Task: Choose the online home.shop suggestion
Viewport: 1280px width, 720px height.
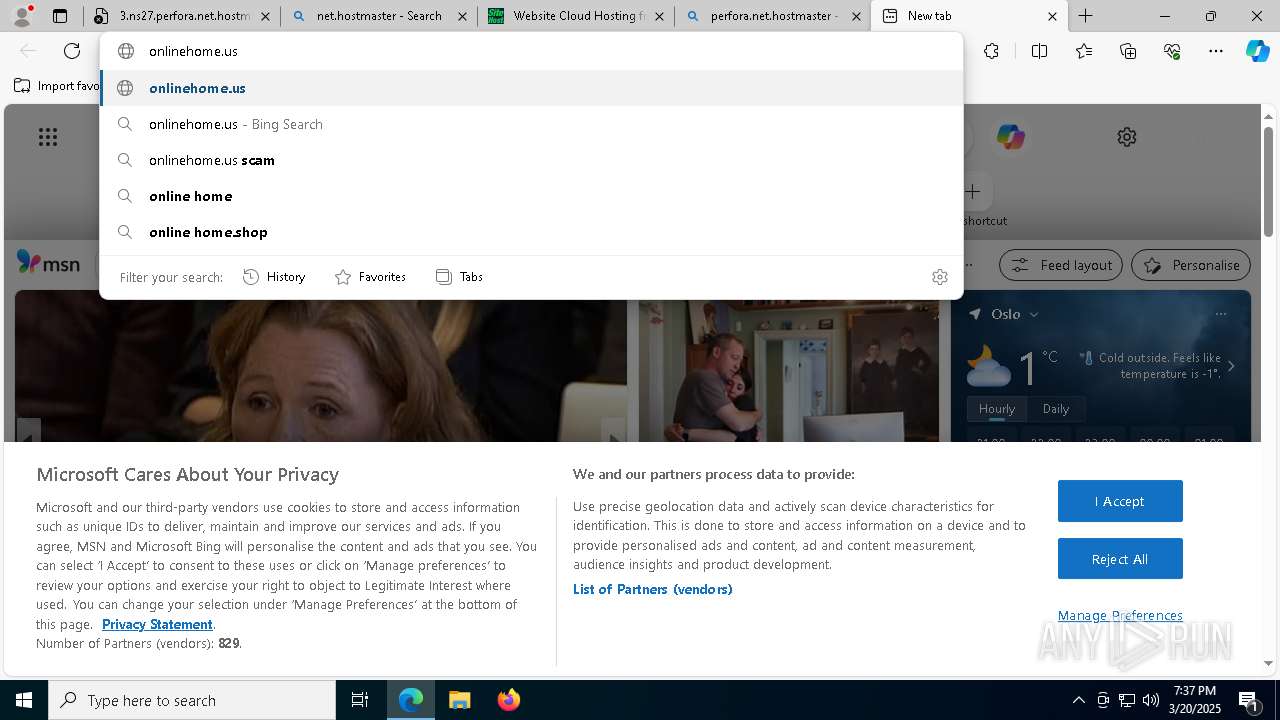Action: pos(532,232)
